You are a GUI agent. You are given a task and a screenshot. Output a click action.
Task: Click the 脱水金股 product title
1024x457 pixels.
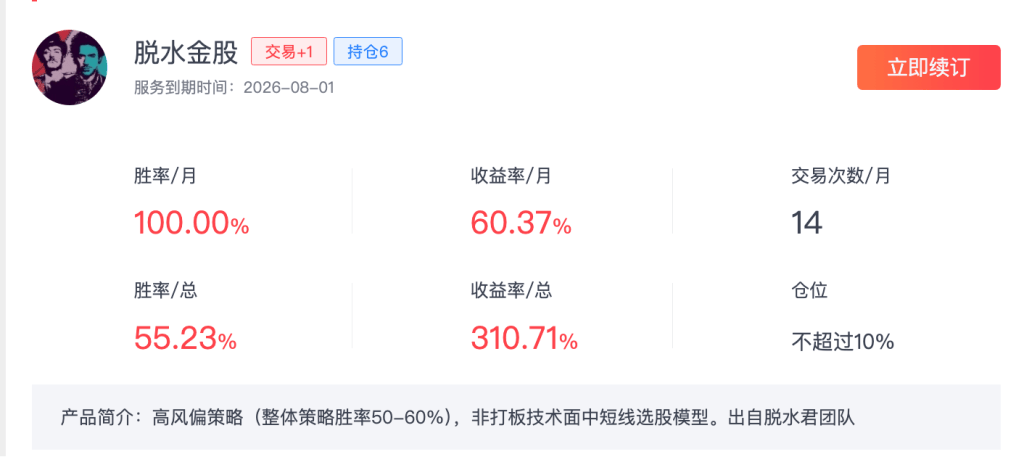(x=186, y=52)
